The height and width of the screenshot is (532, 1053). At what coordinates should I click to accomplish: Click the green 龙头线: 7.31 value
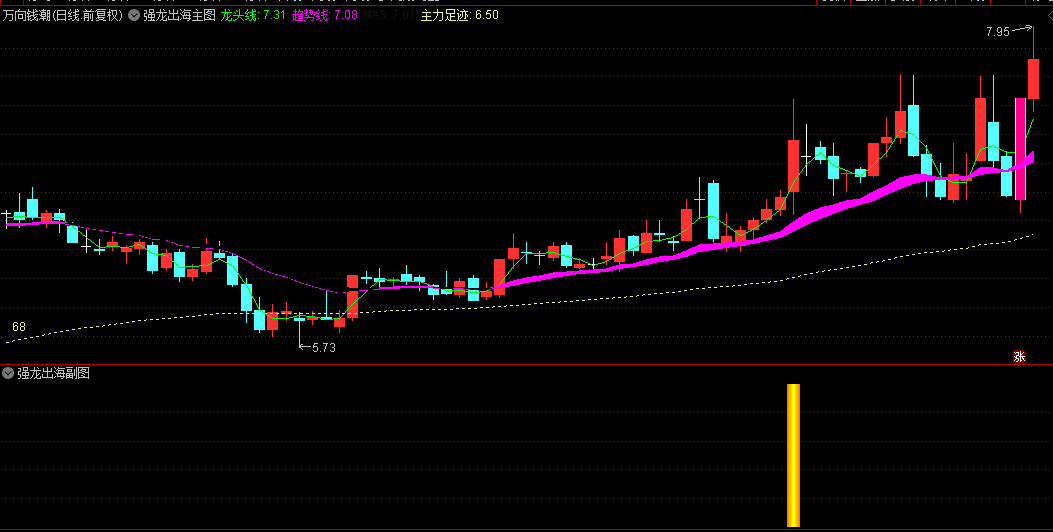click(x=253, y=15)
